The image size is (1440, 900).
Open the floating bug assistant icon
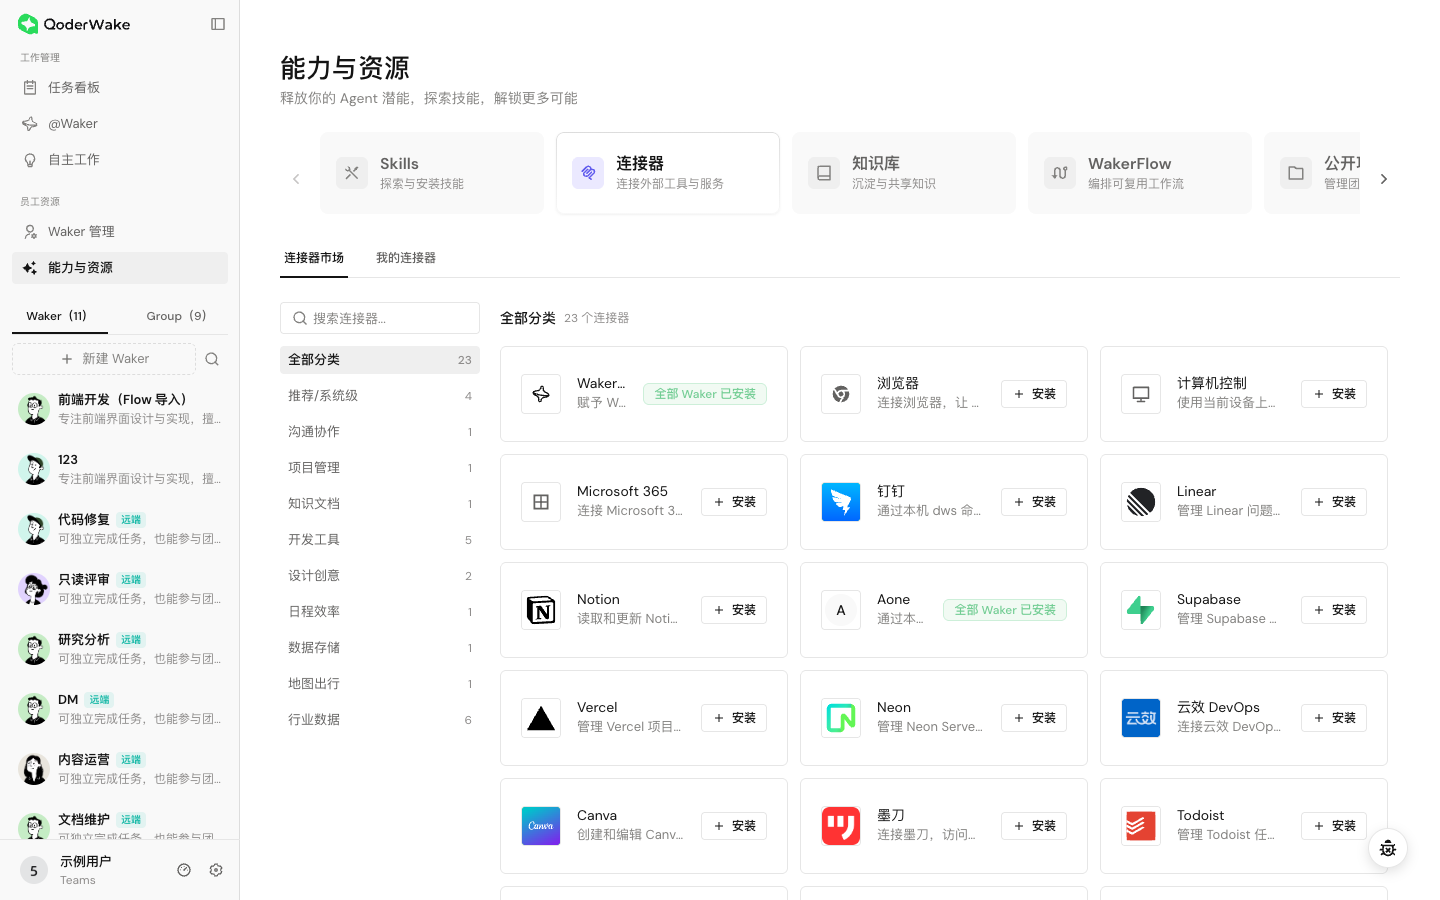(x=1388, y=849)
